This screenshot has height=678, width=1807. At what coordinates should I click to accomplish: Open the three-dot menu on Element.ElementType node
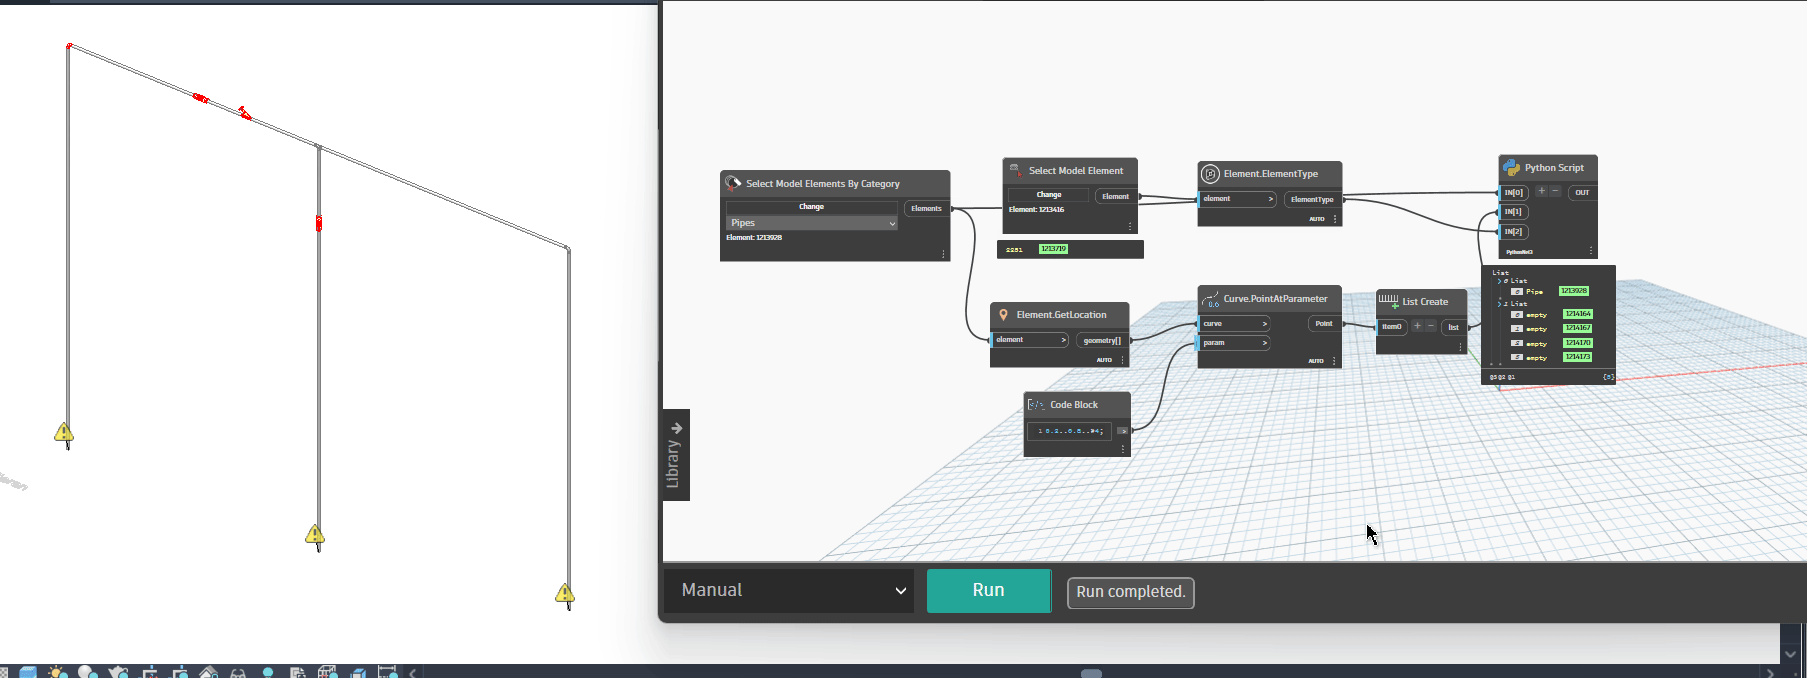1334,219
